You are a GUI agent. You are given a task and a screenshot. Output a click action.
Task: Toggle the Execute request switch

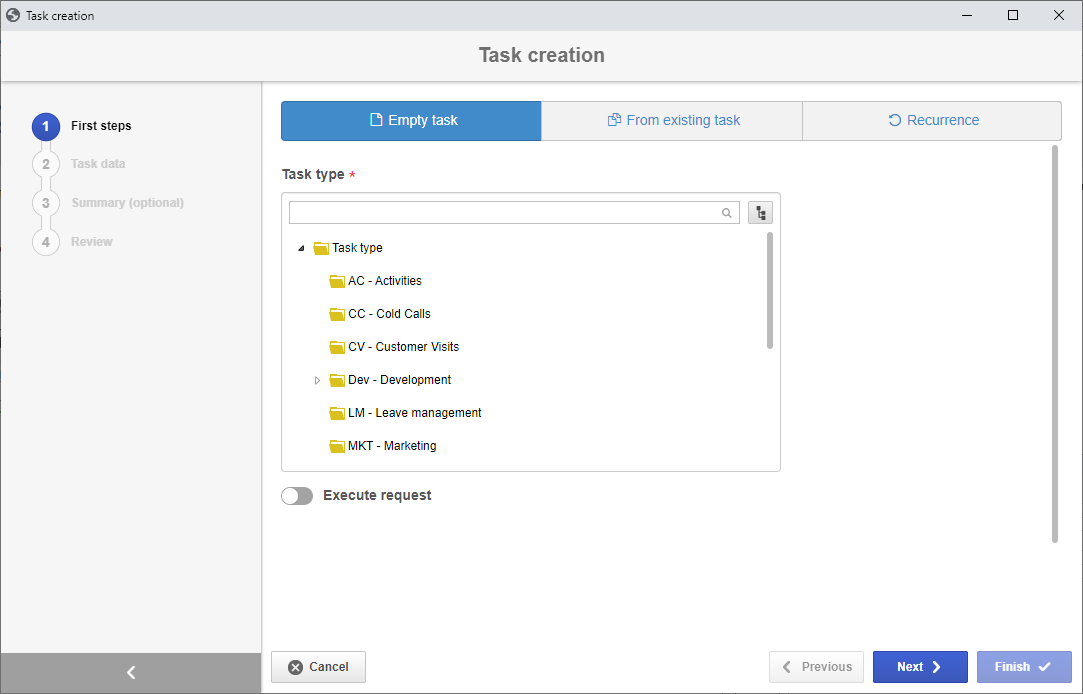[x=297, y=496]
